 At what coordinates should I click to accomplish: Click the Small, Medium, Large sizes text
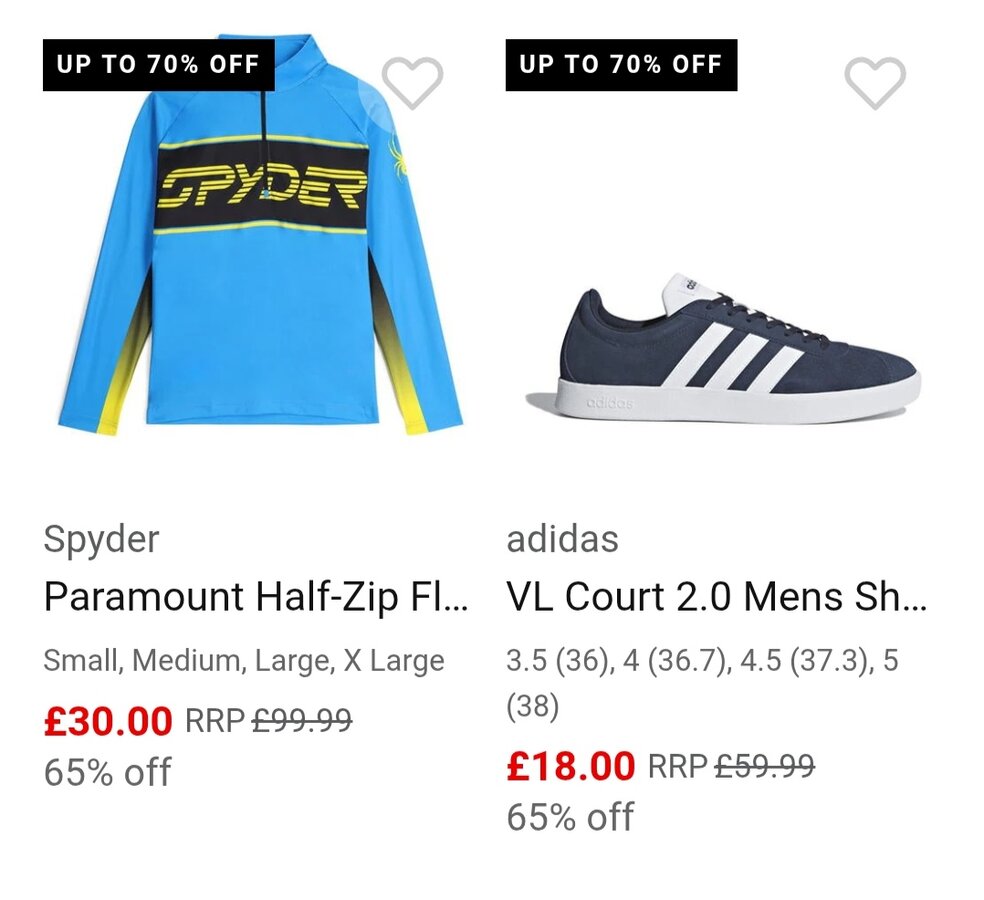(244, 660)
